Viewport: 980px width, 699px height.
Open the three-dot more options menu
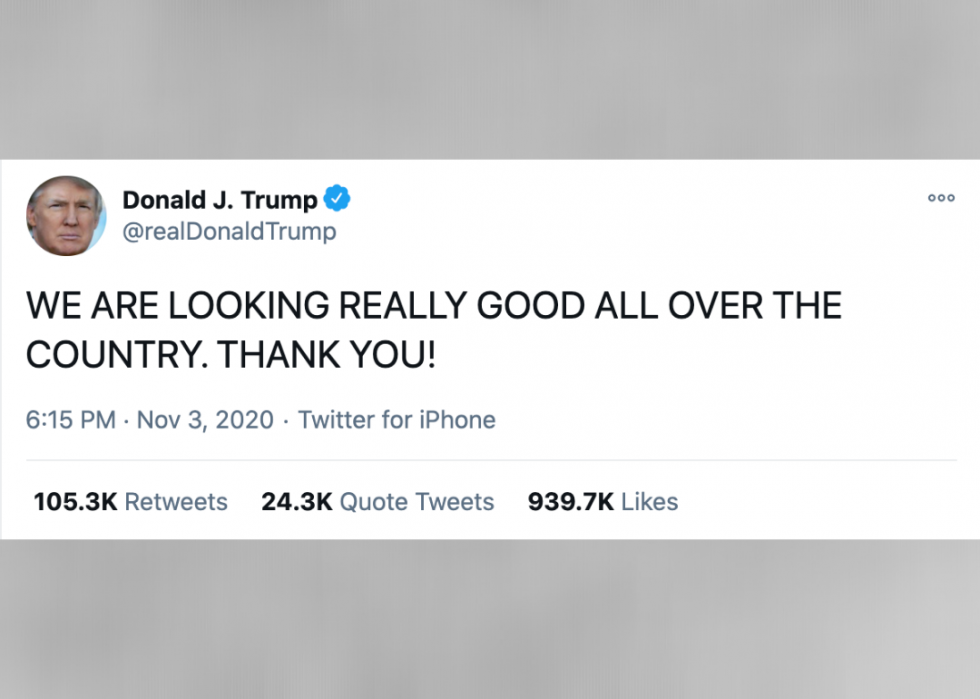[x=941, y=198]
